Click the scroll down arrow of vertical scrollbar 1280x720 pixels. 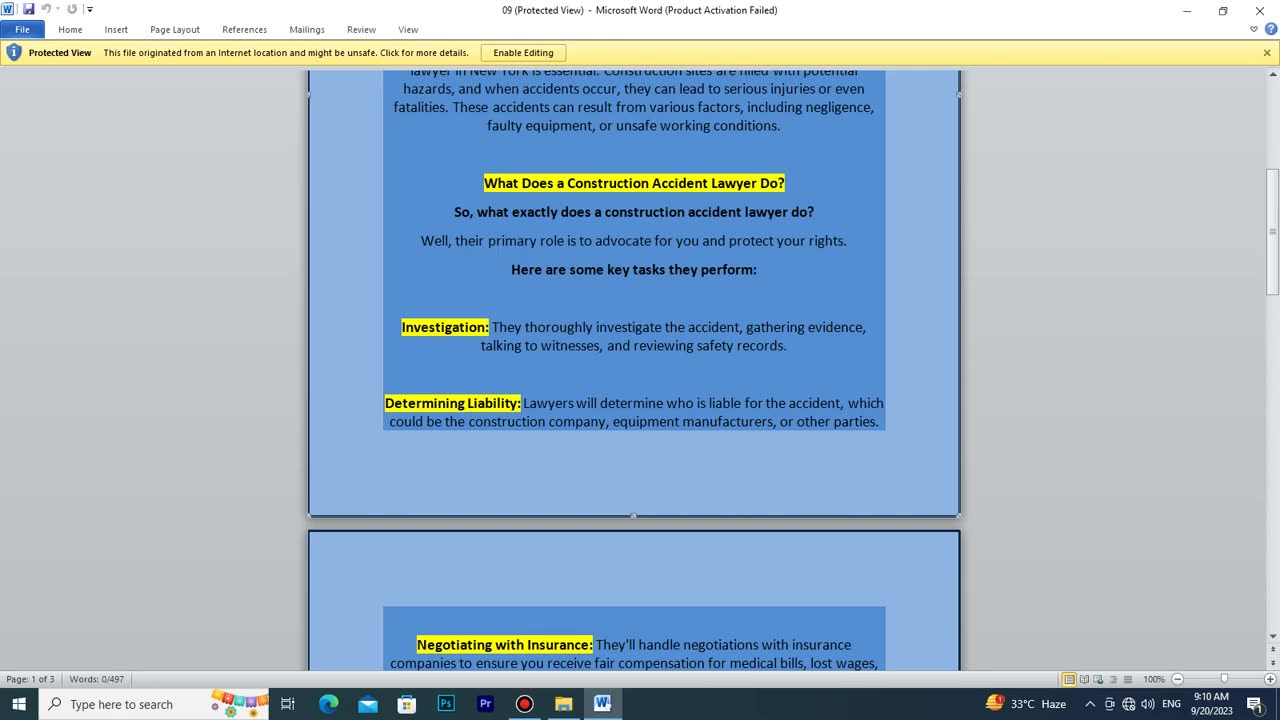click(1272, 636)
